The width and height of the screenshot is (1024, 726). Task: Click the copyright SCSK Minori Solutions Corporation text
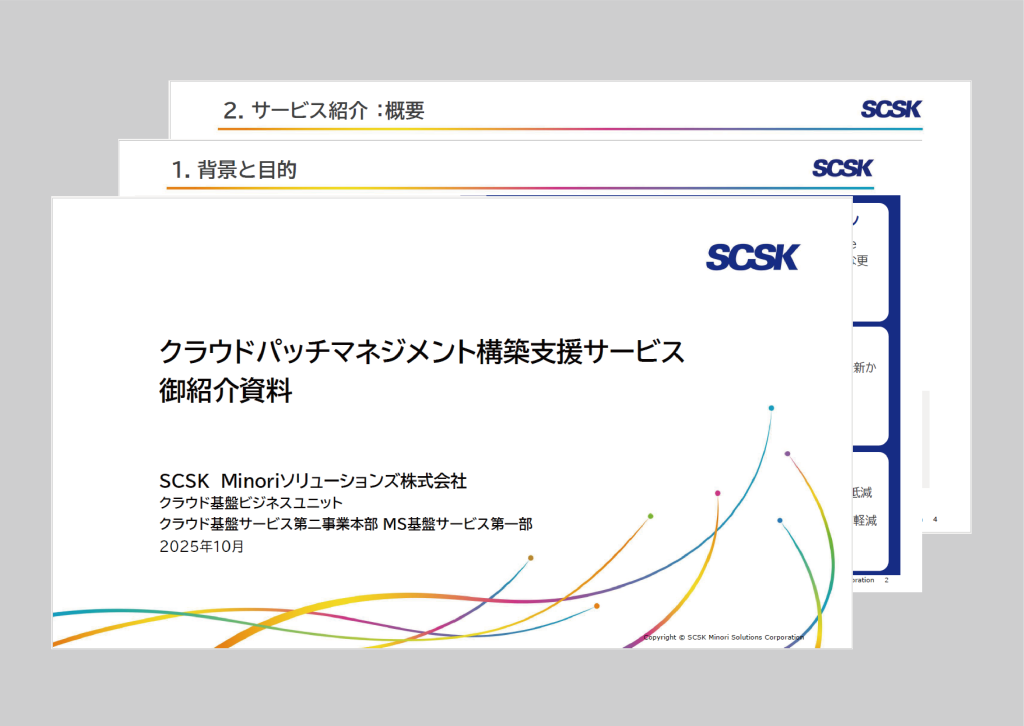tap(723, 637)
